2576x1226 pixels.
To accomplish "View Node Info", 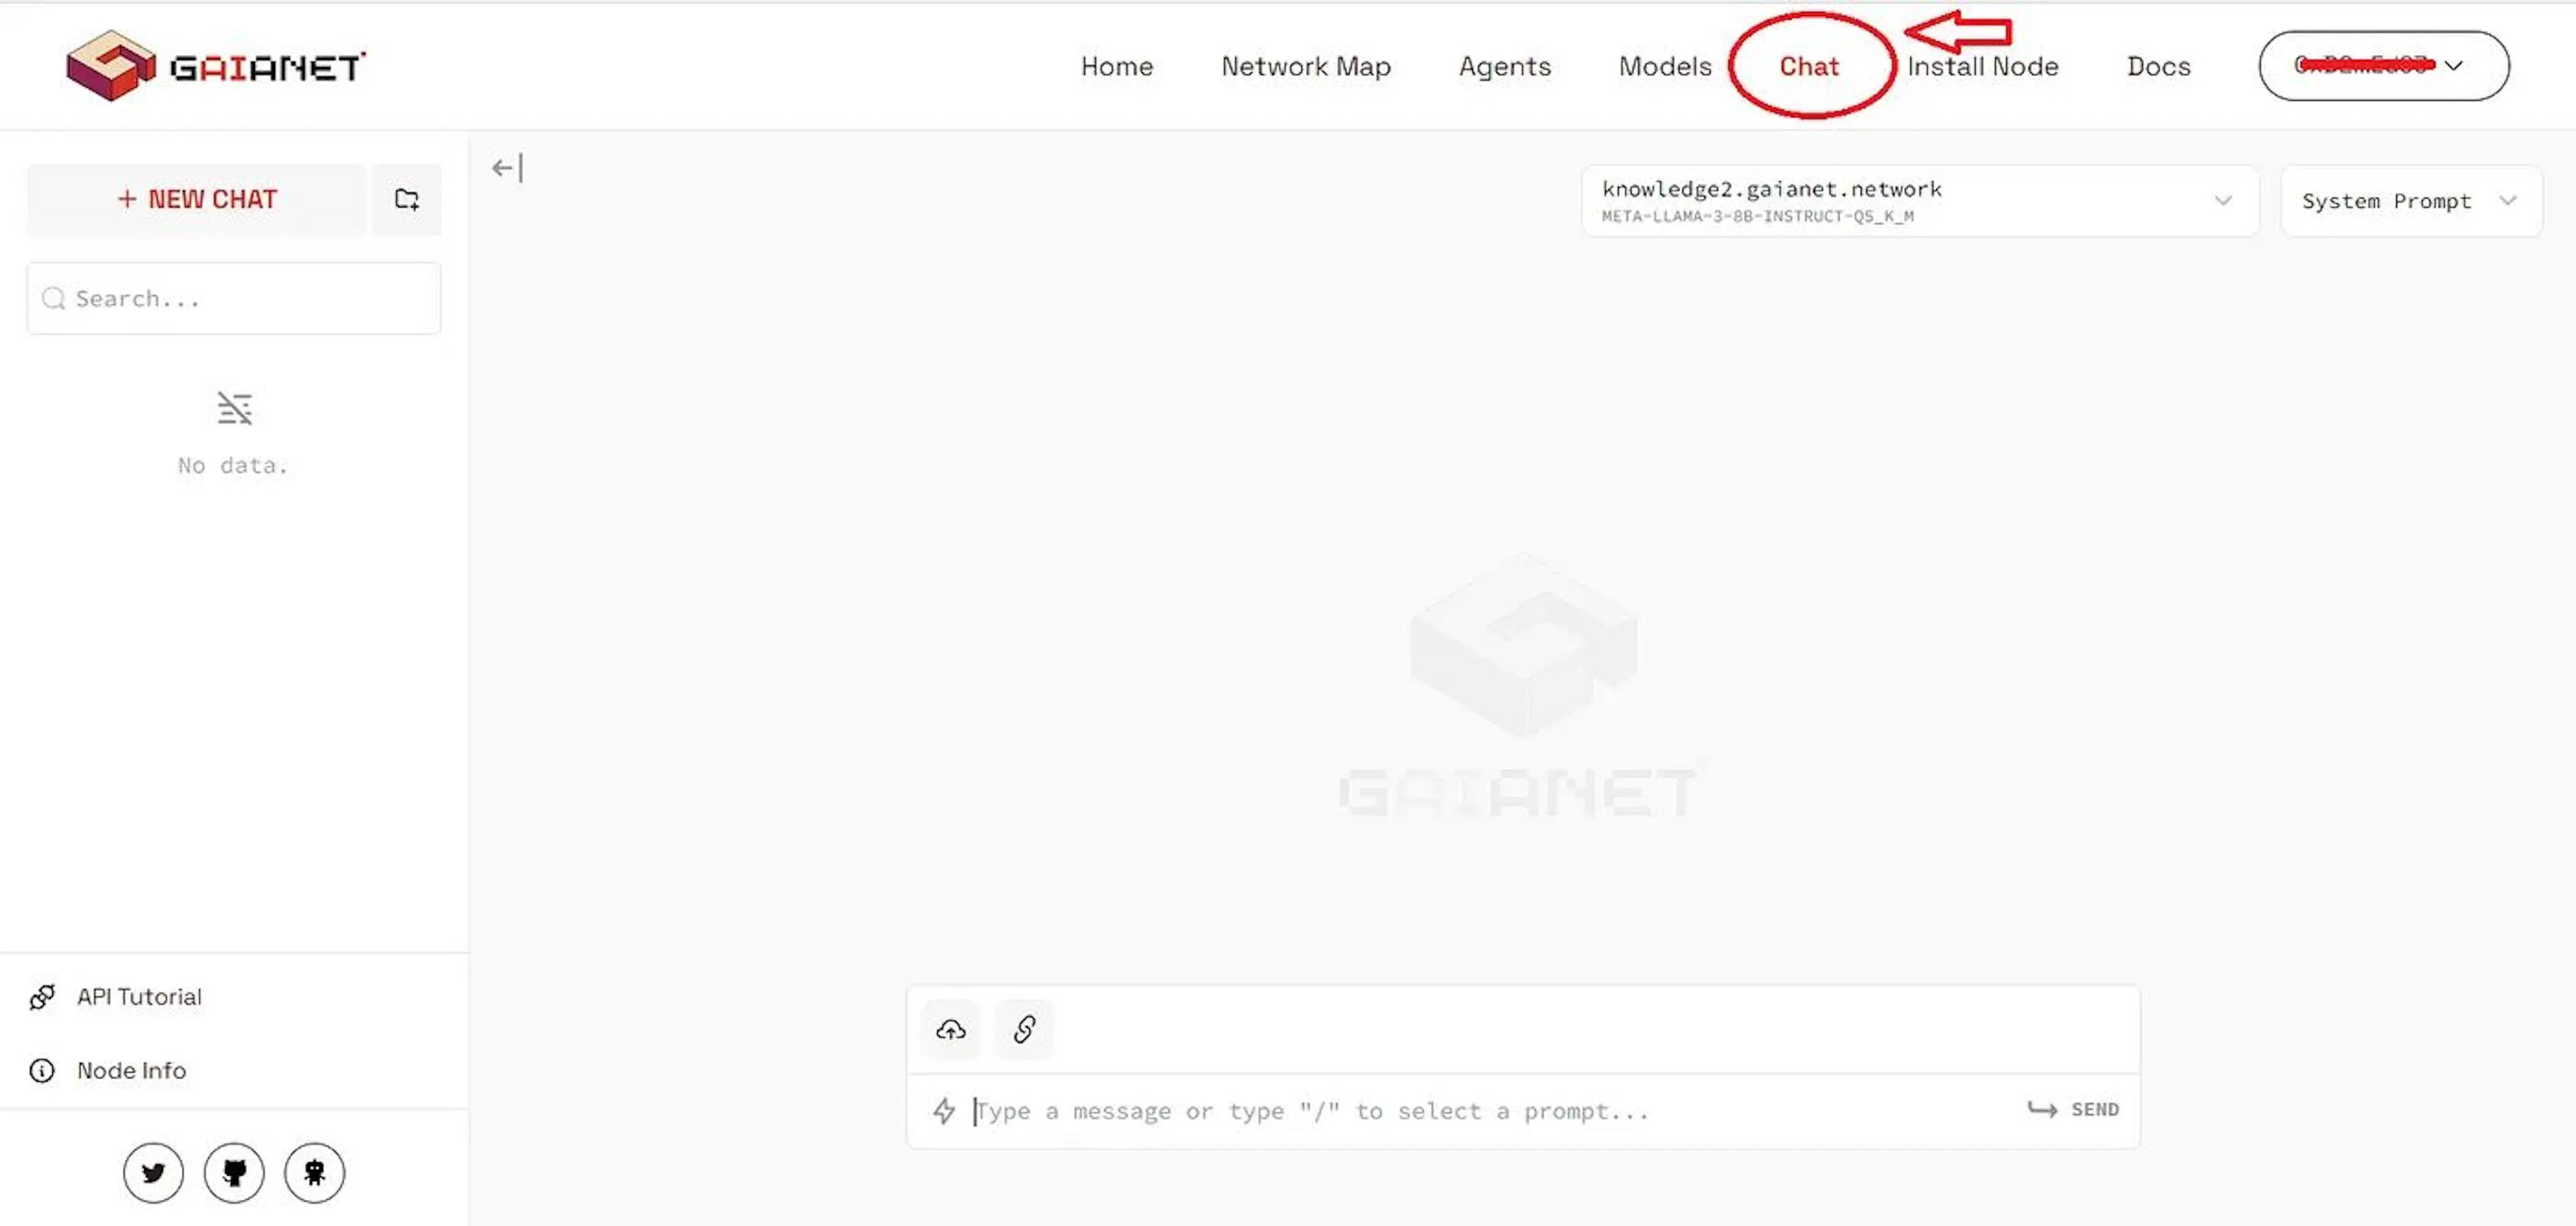I will (131, 1070).
